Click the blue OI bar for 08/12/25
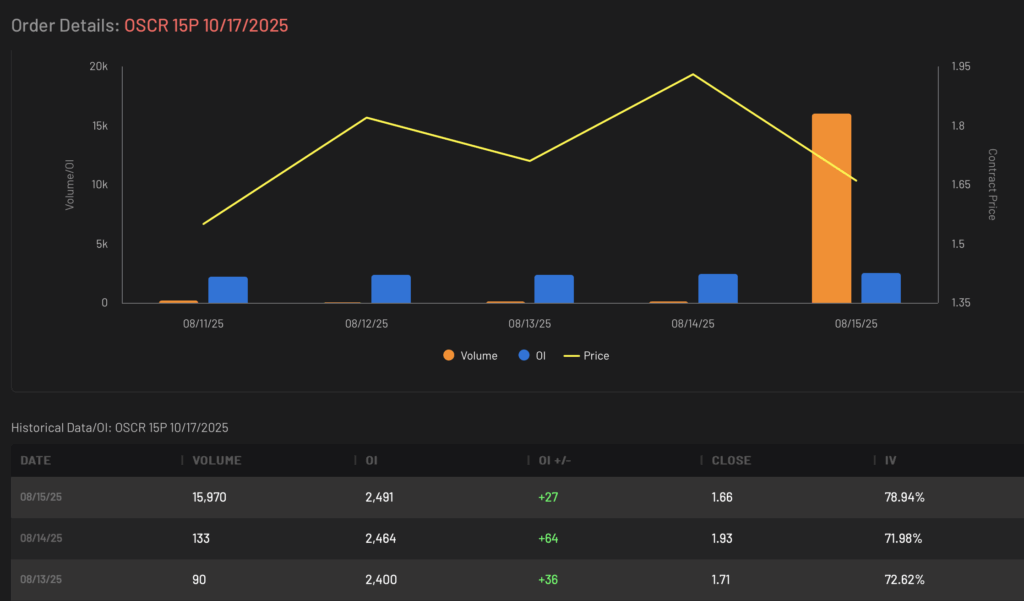The width and height of the screenshot is (1024, 601). click(391, 289)
